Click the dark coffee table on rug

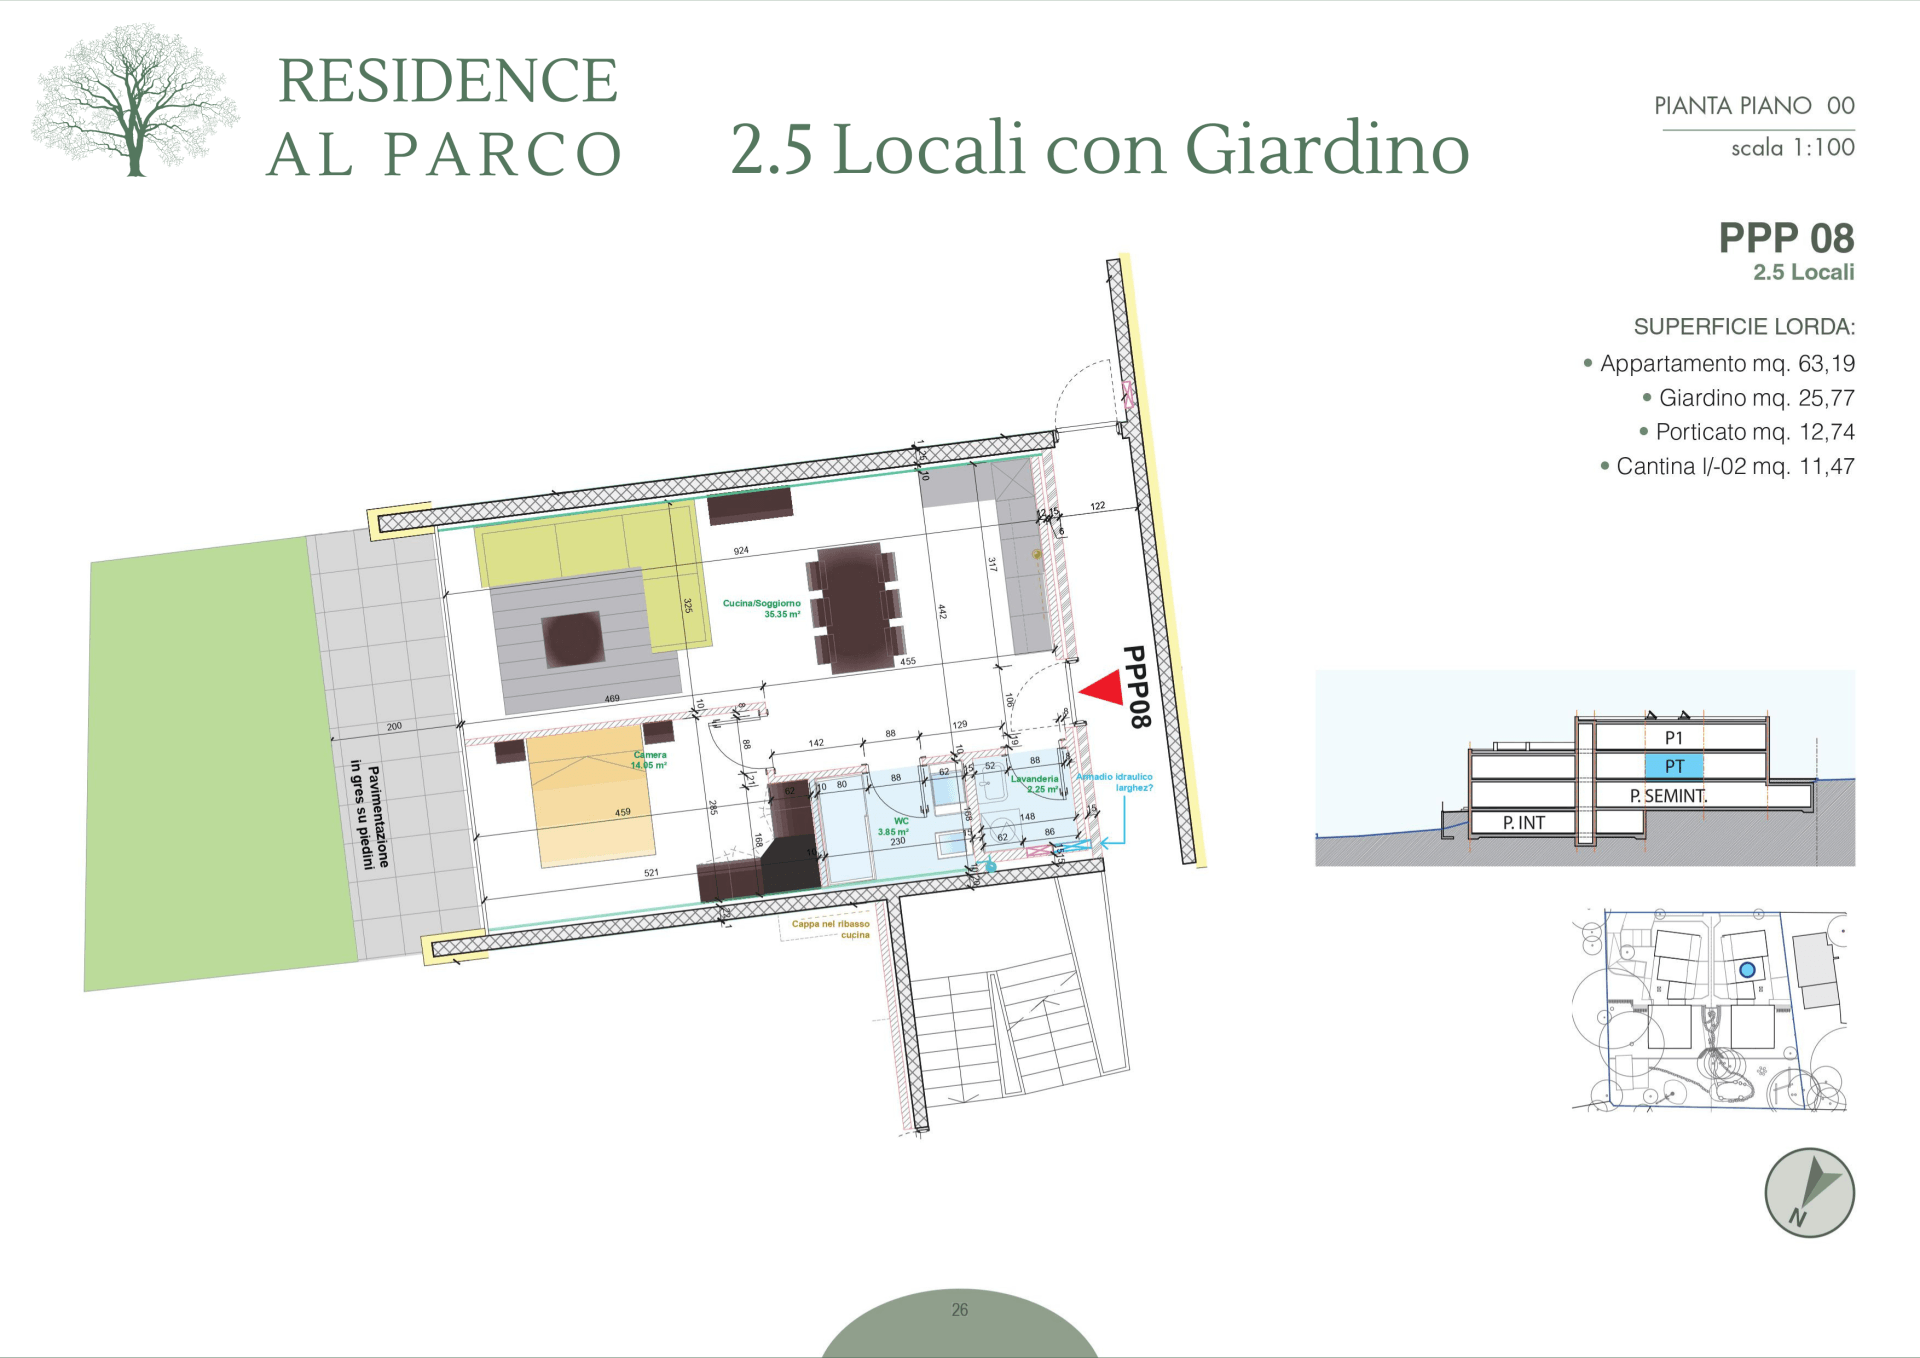point(573,639)
